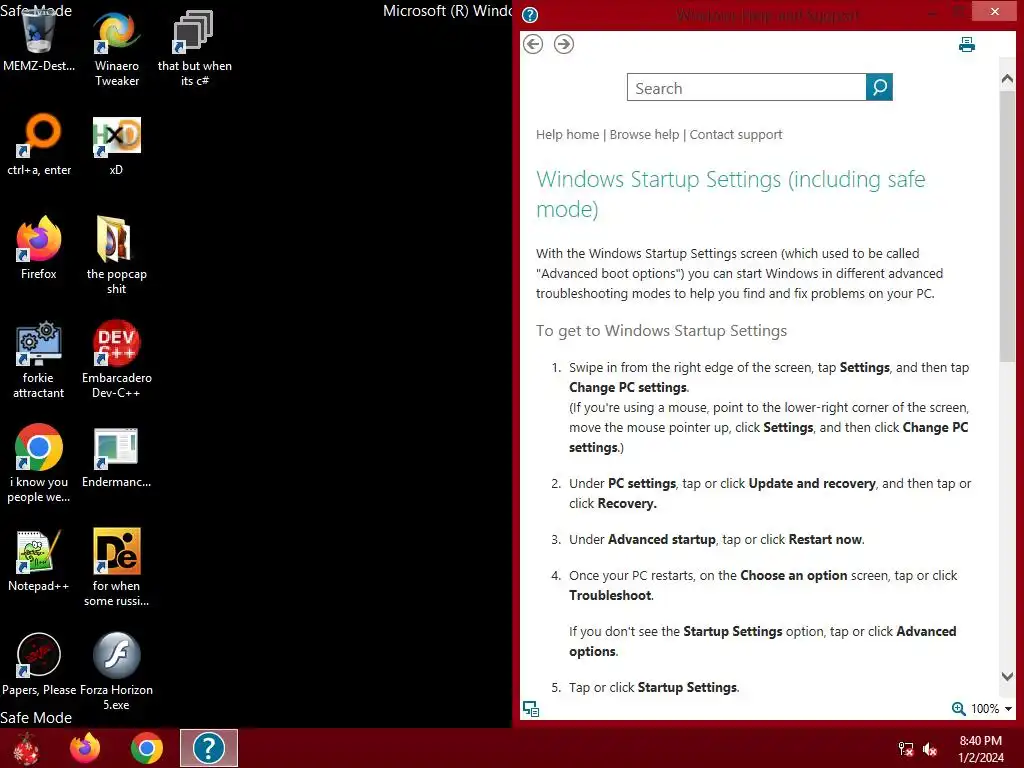The width and height of the screenshot is (1024, 768).
Task: Open Firefox from the taskbar
Action: [86, 748]
